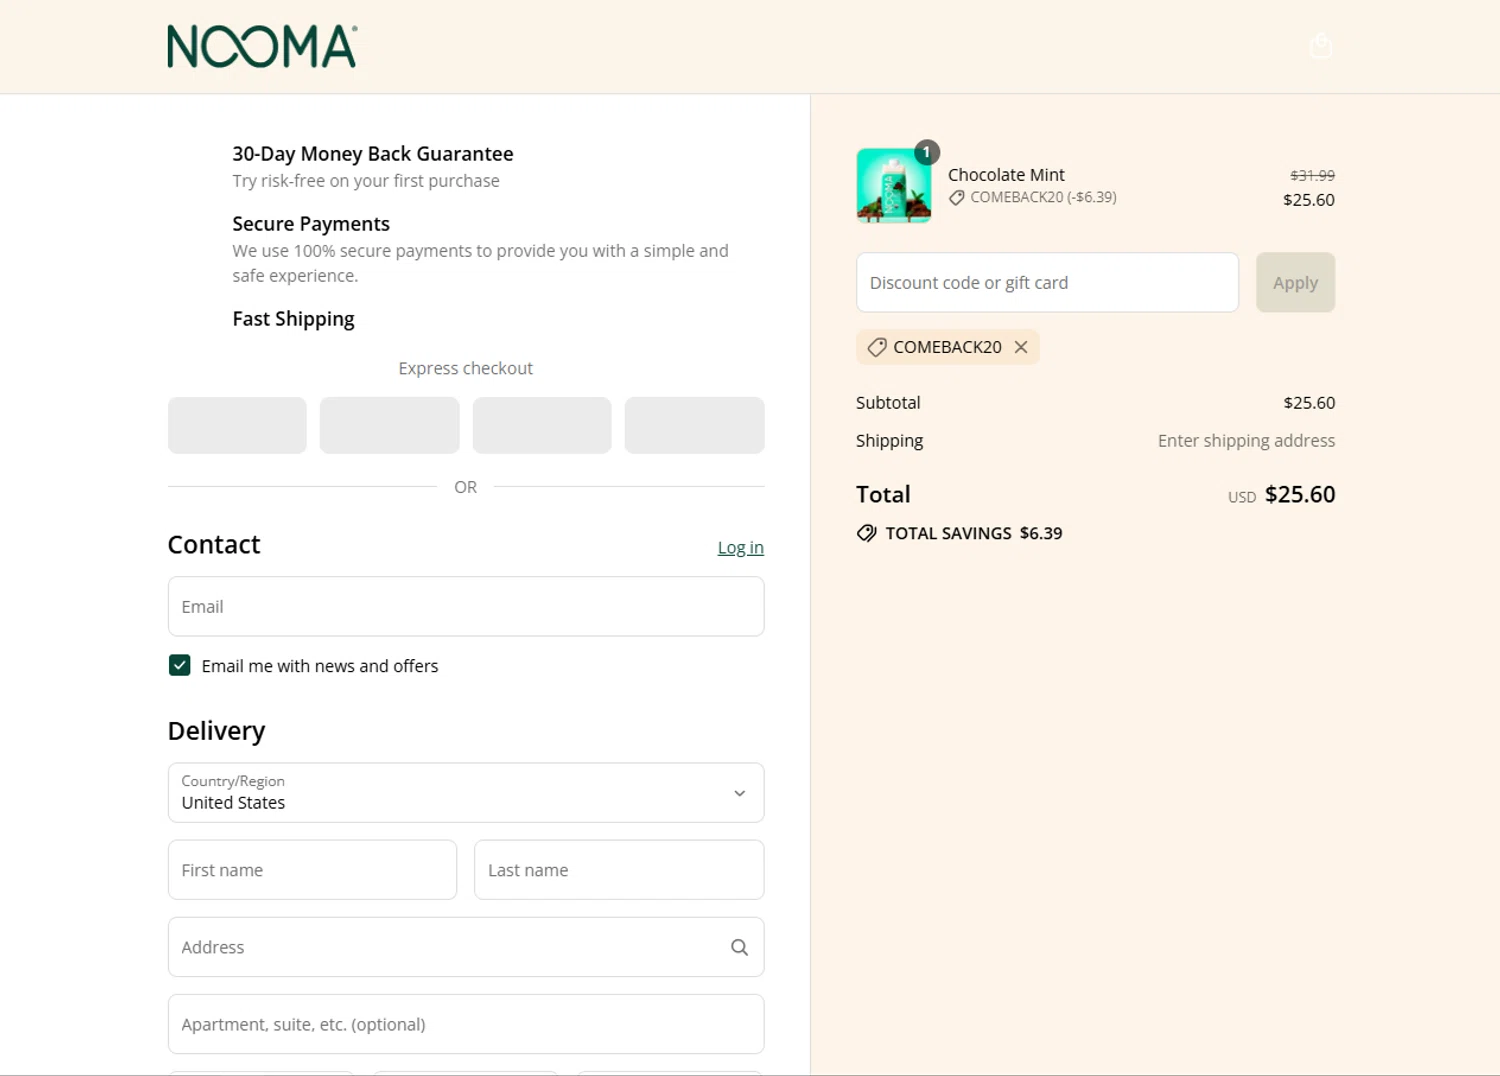Click the Log in link

[741, 547]
